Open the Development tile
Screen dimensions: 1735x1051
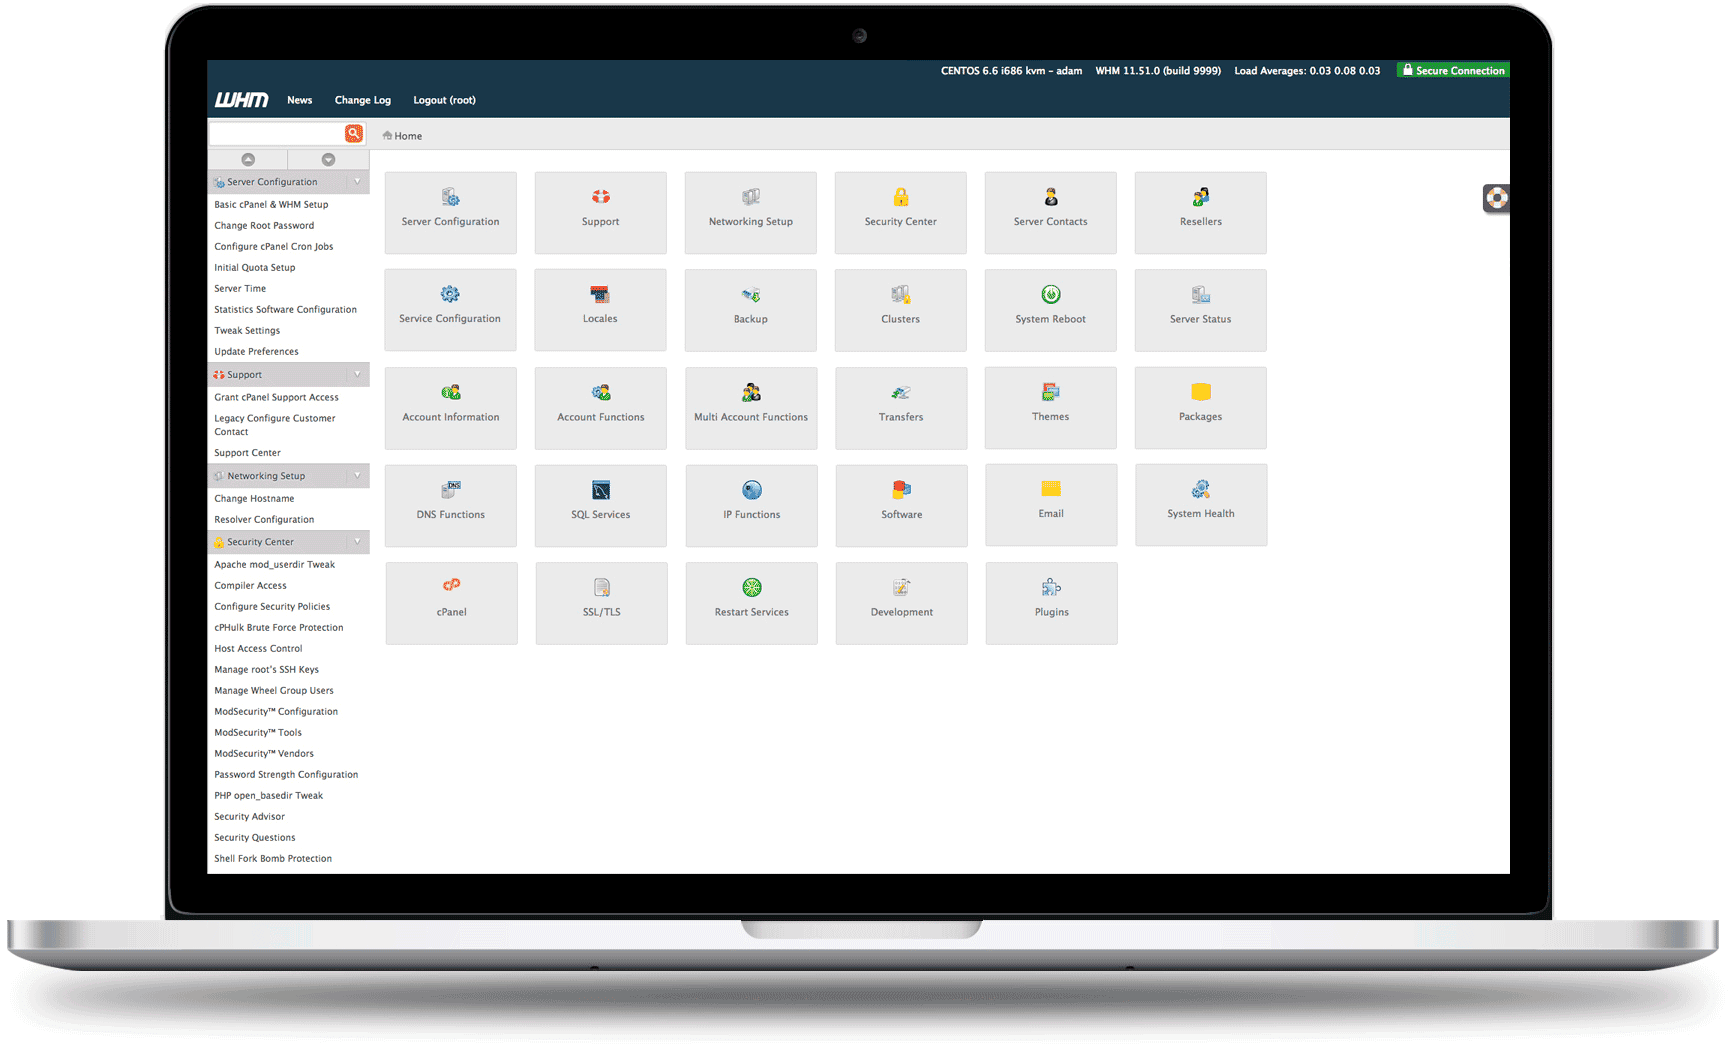tap(901, 603)
